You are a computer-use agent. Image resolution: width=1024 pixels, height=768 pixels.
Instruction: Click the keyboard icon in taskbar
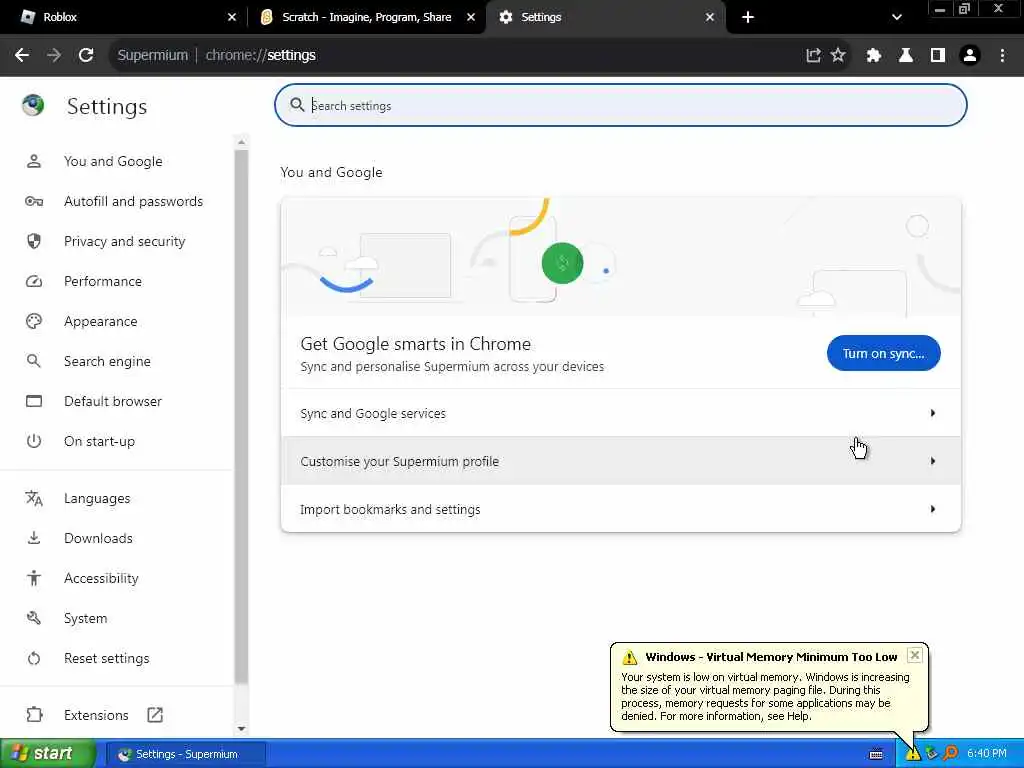(x=876, y=754)
